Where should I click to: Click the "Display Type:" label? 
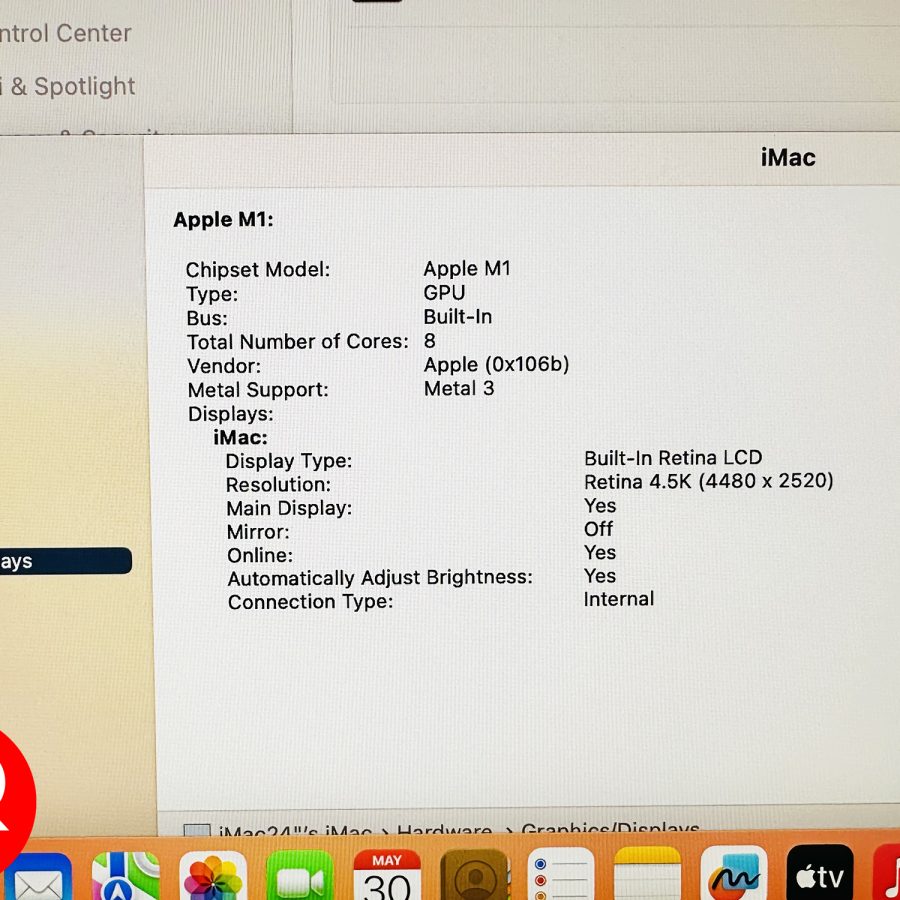(x=289, y=461)
